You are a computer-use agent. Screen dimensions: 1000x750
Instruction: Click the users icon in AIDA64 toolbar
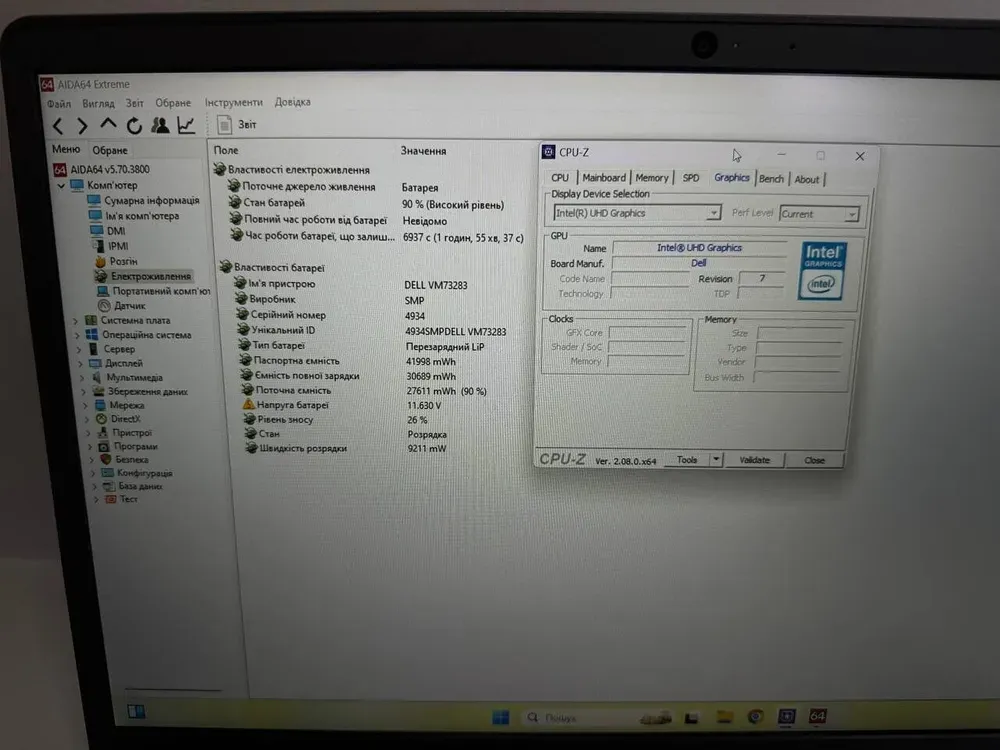[160, 125]
